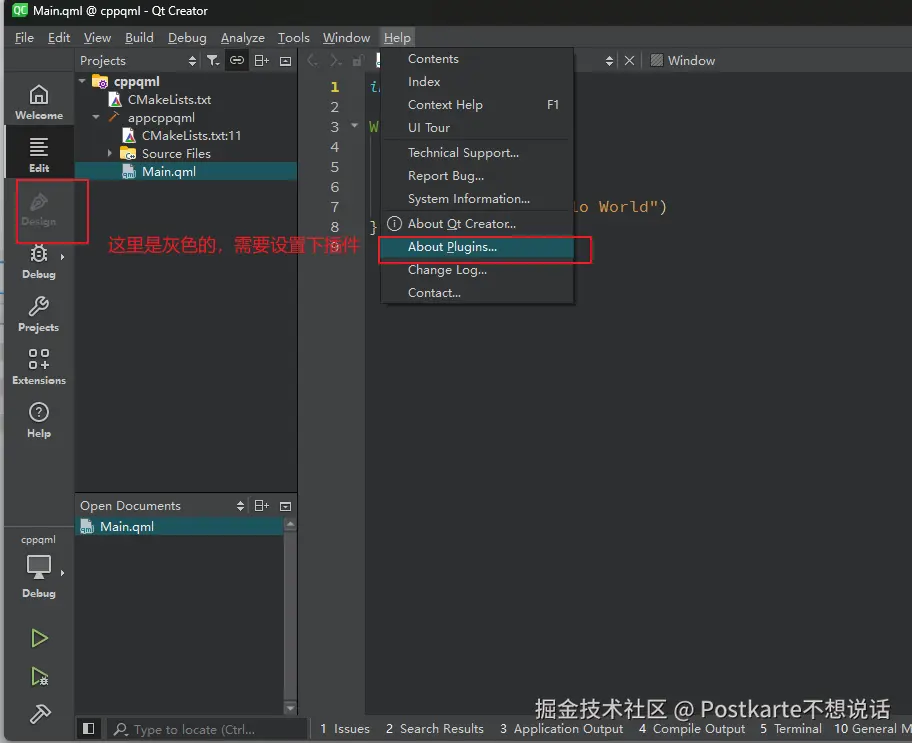Toggle synchronize with editor link icon
Image resolution: width=912 pixels, height=743 pixels.
tap(237, 61)
